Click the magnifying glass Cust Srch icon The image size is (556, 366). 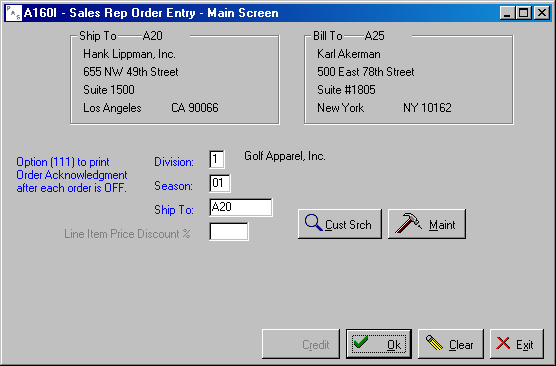(x=313, y=223)
